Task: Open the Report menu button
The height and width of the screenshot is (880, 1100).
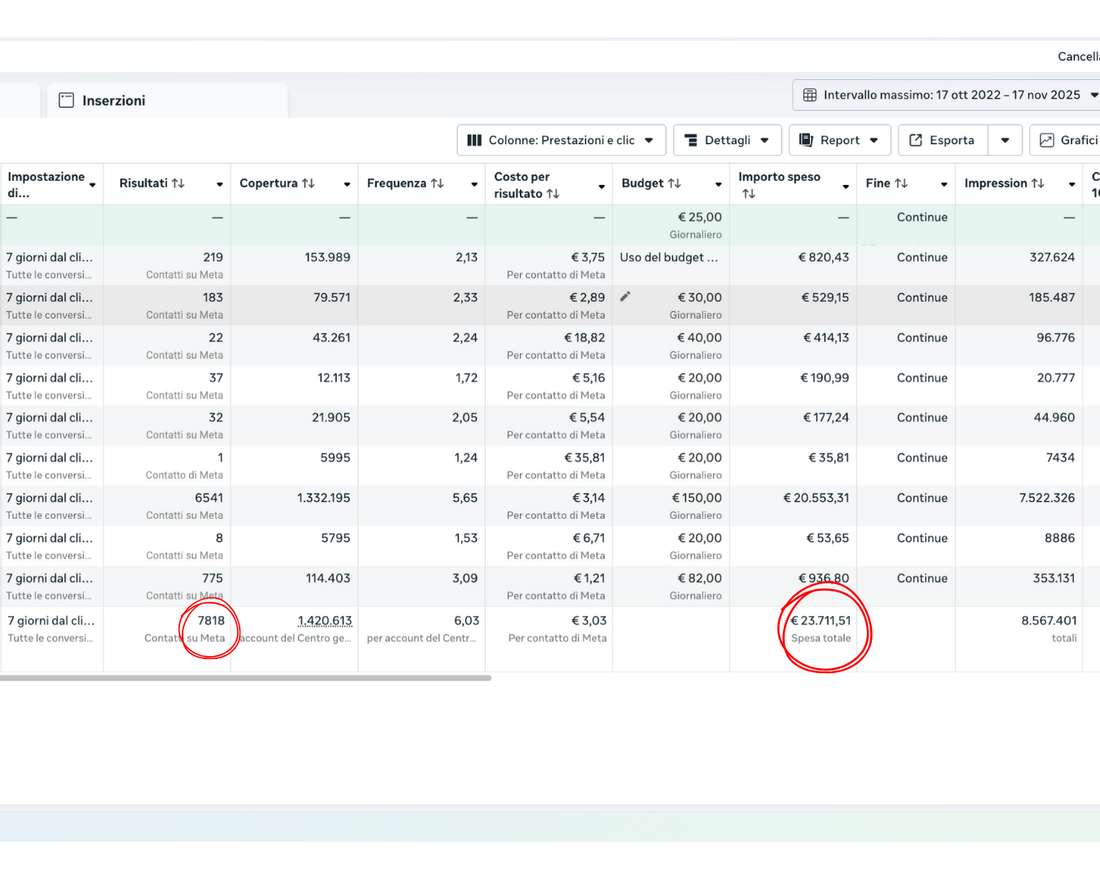Action: coord(839,140)
